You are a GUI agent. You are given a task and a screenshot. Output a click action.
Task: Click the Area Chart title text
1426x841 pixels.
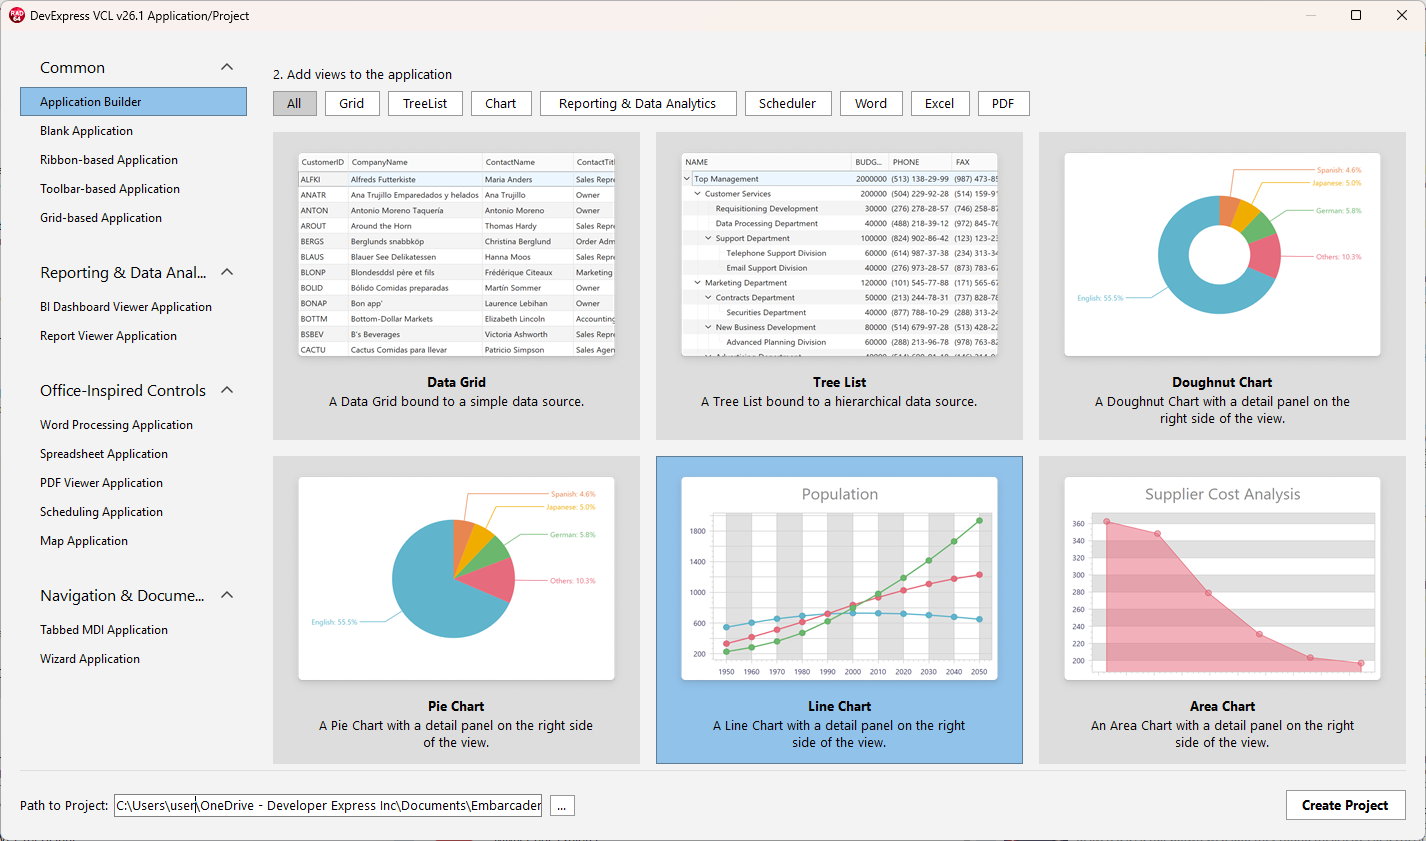1222,706
